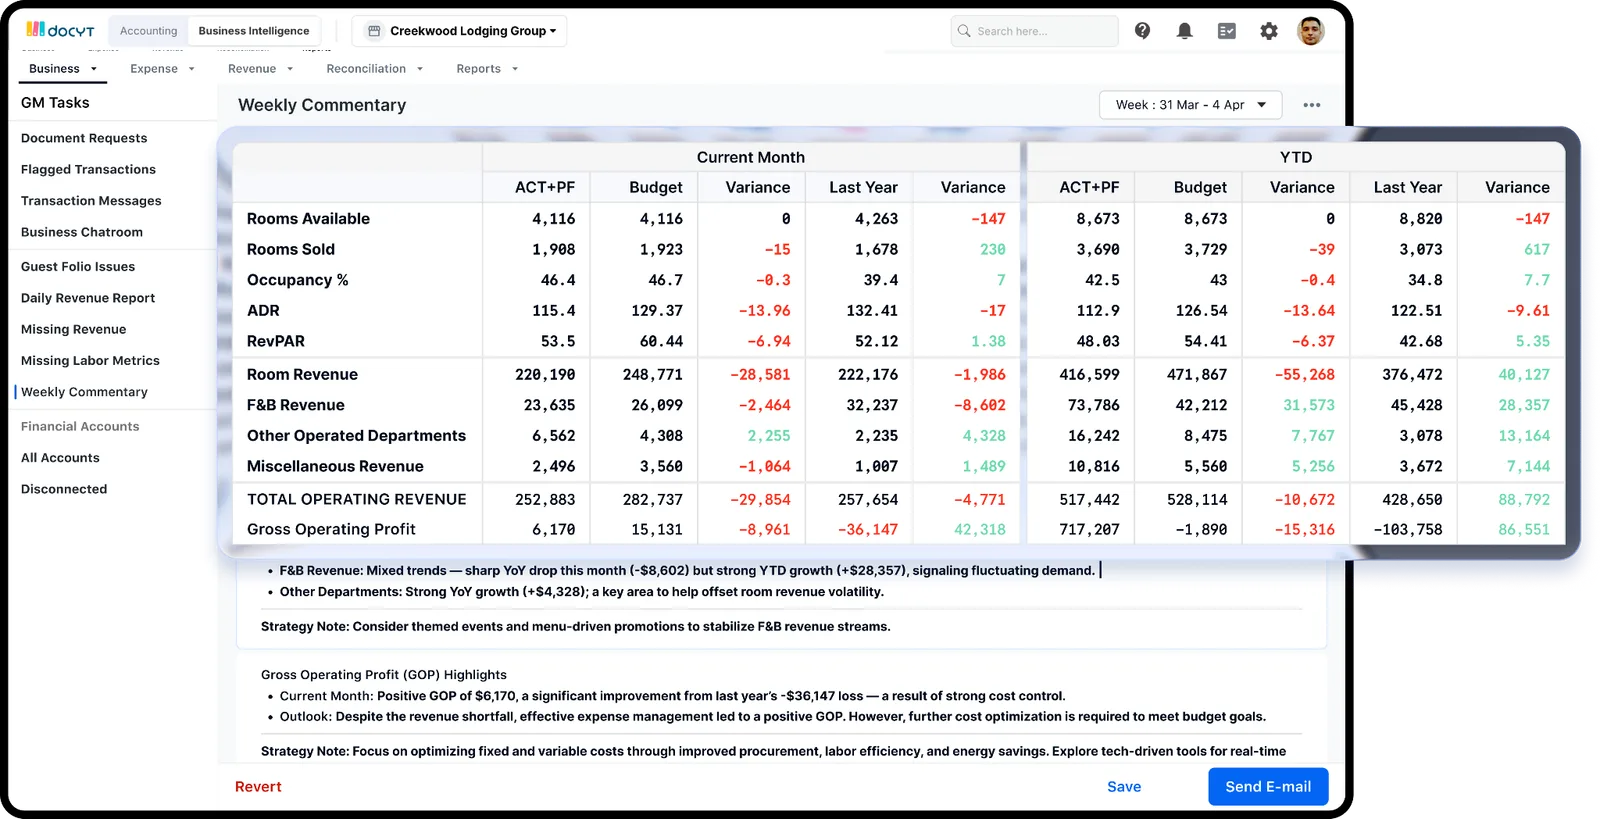Click the Gross Operating Profit row label
The height and width of the screenshot is (819, 1600).
click(x=331, y=529)
